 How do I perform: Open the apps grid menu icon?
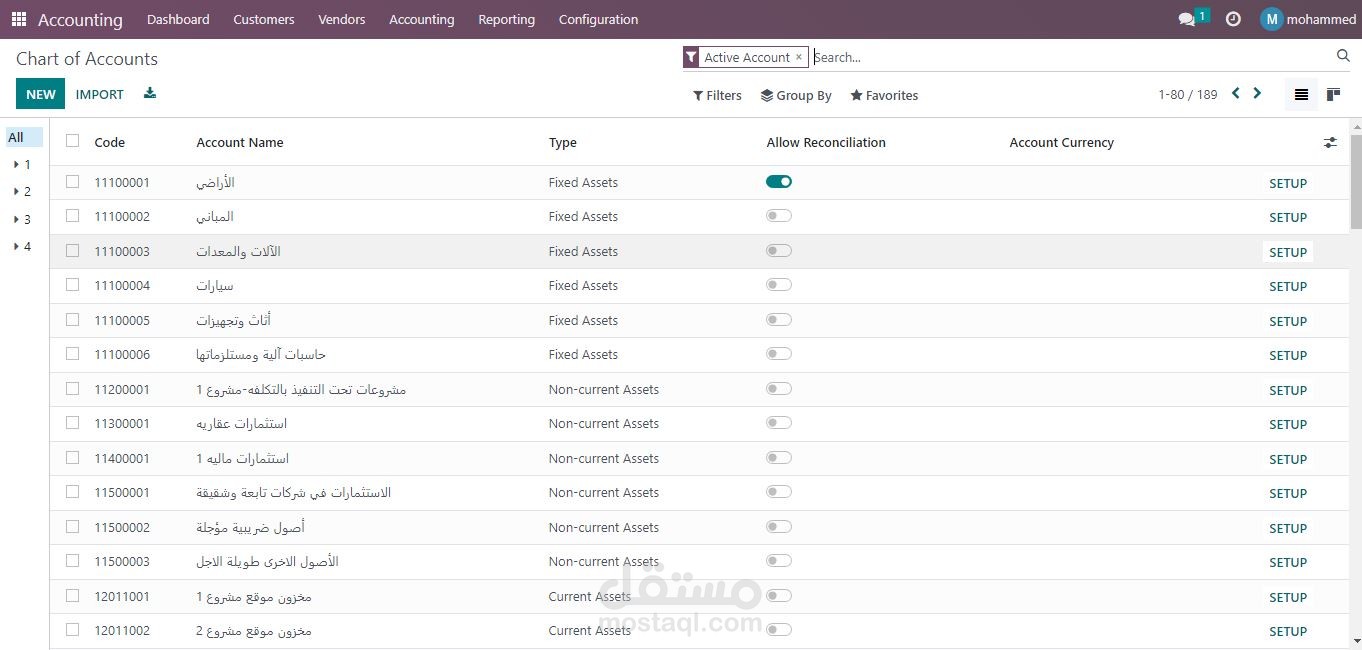click(19, 19)
